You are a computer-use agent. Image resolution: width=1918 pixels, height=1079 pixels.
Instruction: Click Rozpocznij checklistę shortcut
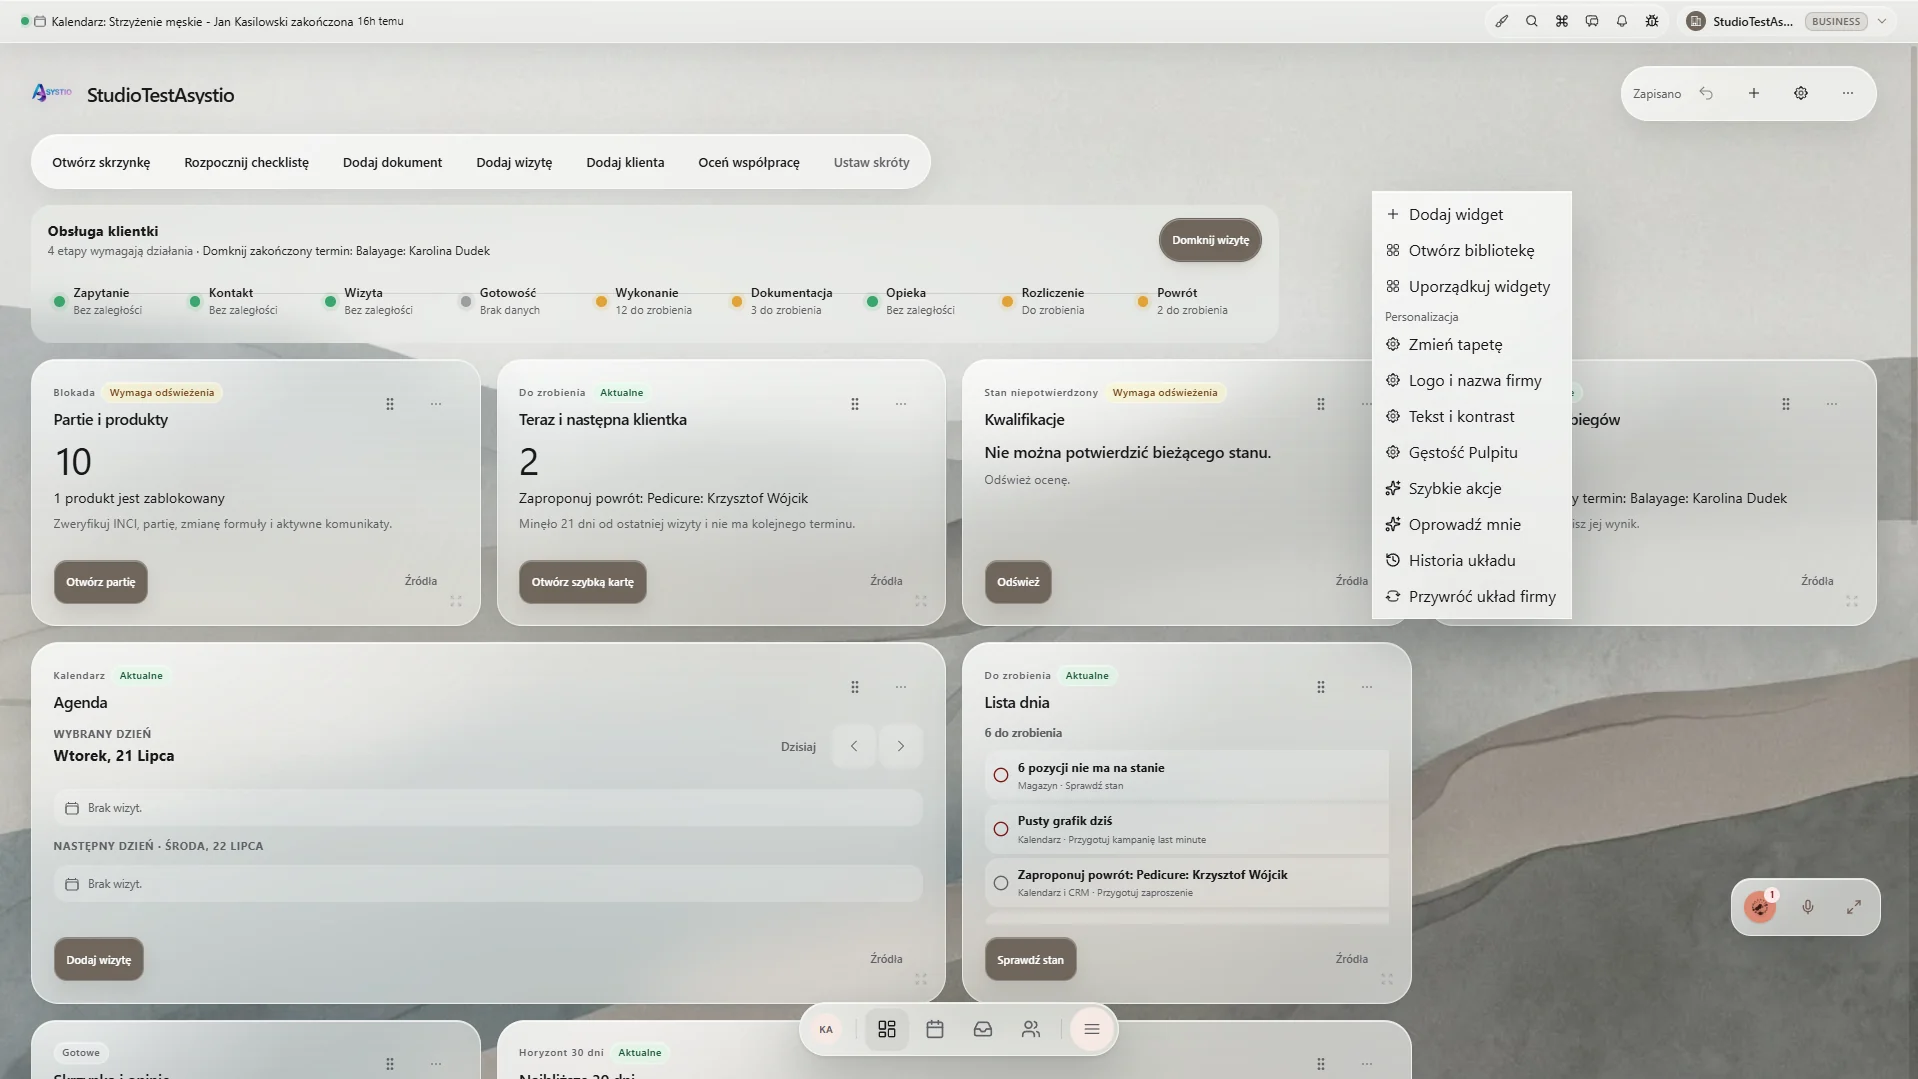(x=246, y=162)
